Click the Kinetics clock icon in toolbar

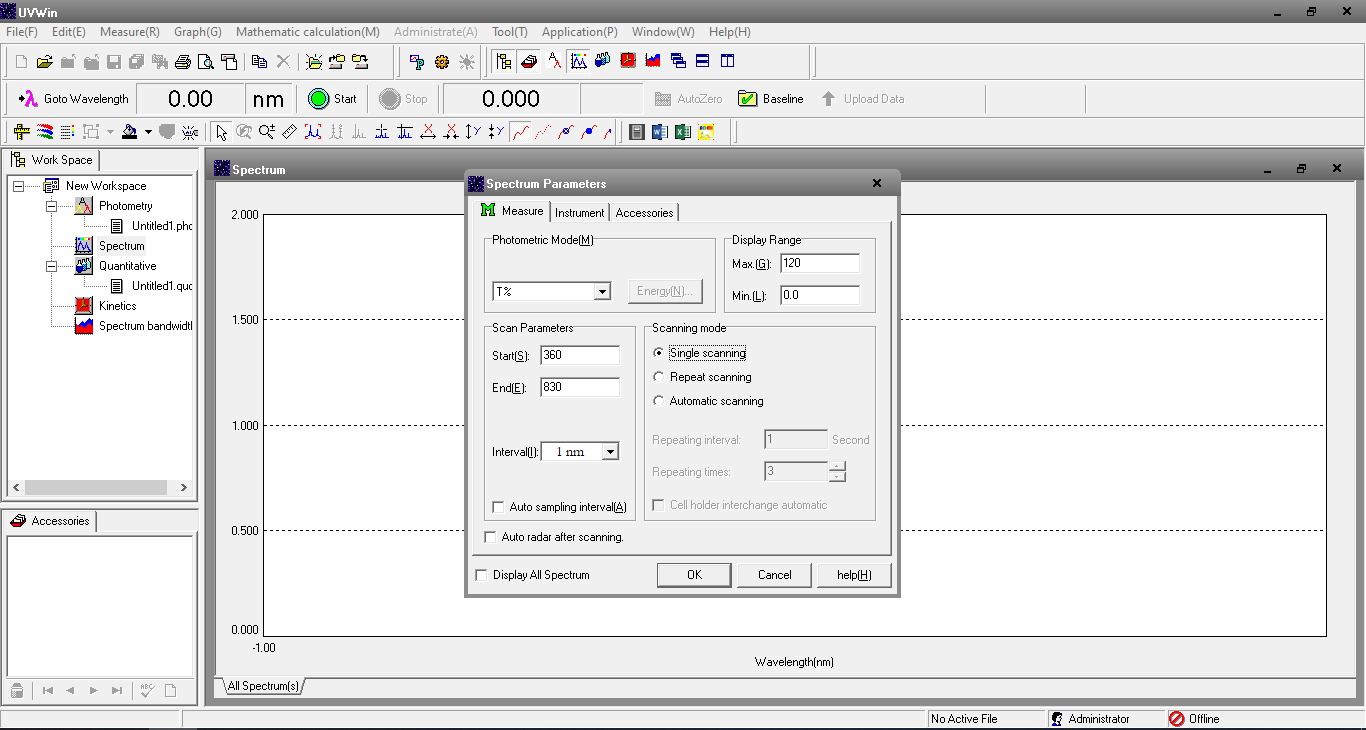628,61
